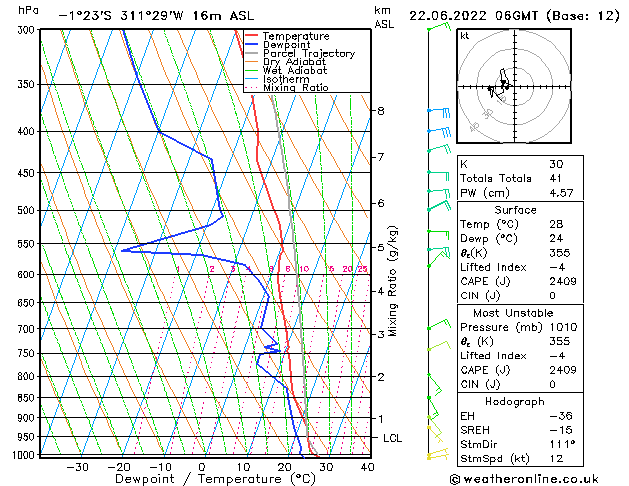The height and width of the screenshot is (486, 629).
Task: Click the "kt" unit label in the hodograph
Action: click(x=465, y=36)
